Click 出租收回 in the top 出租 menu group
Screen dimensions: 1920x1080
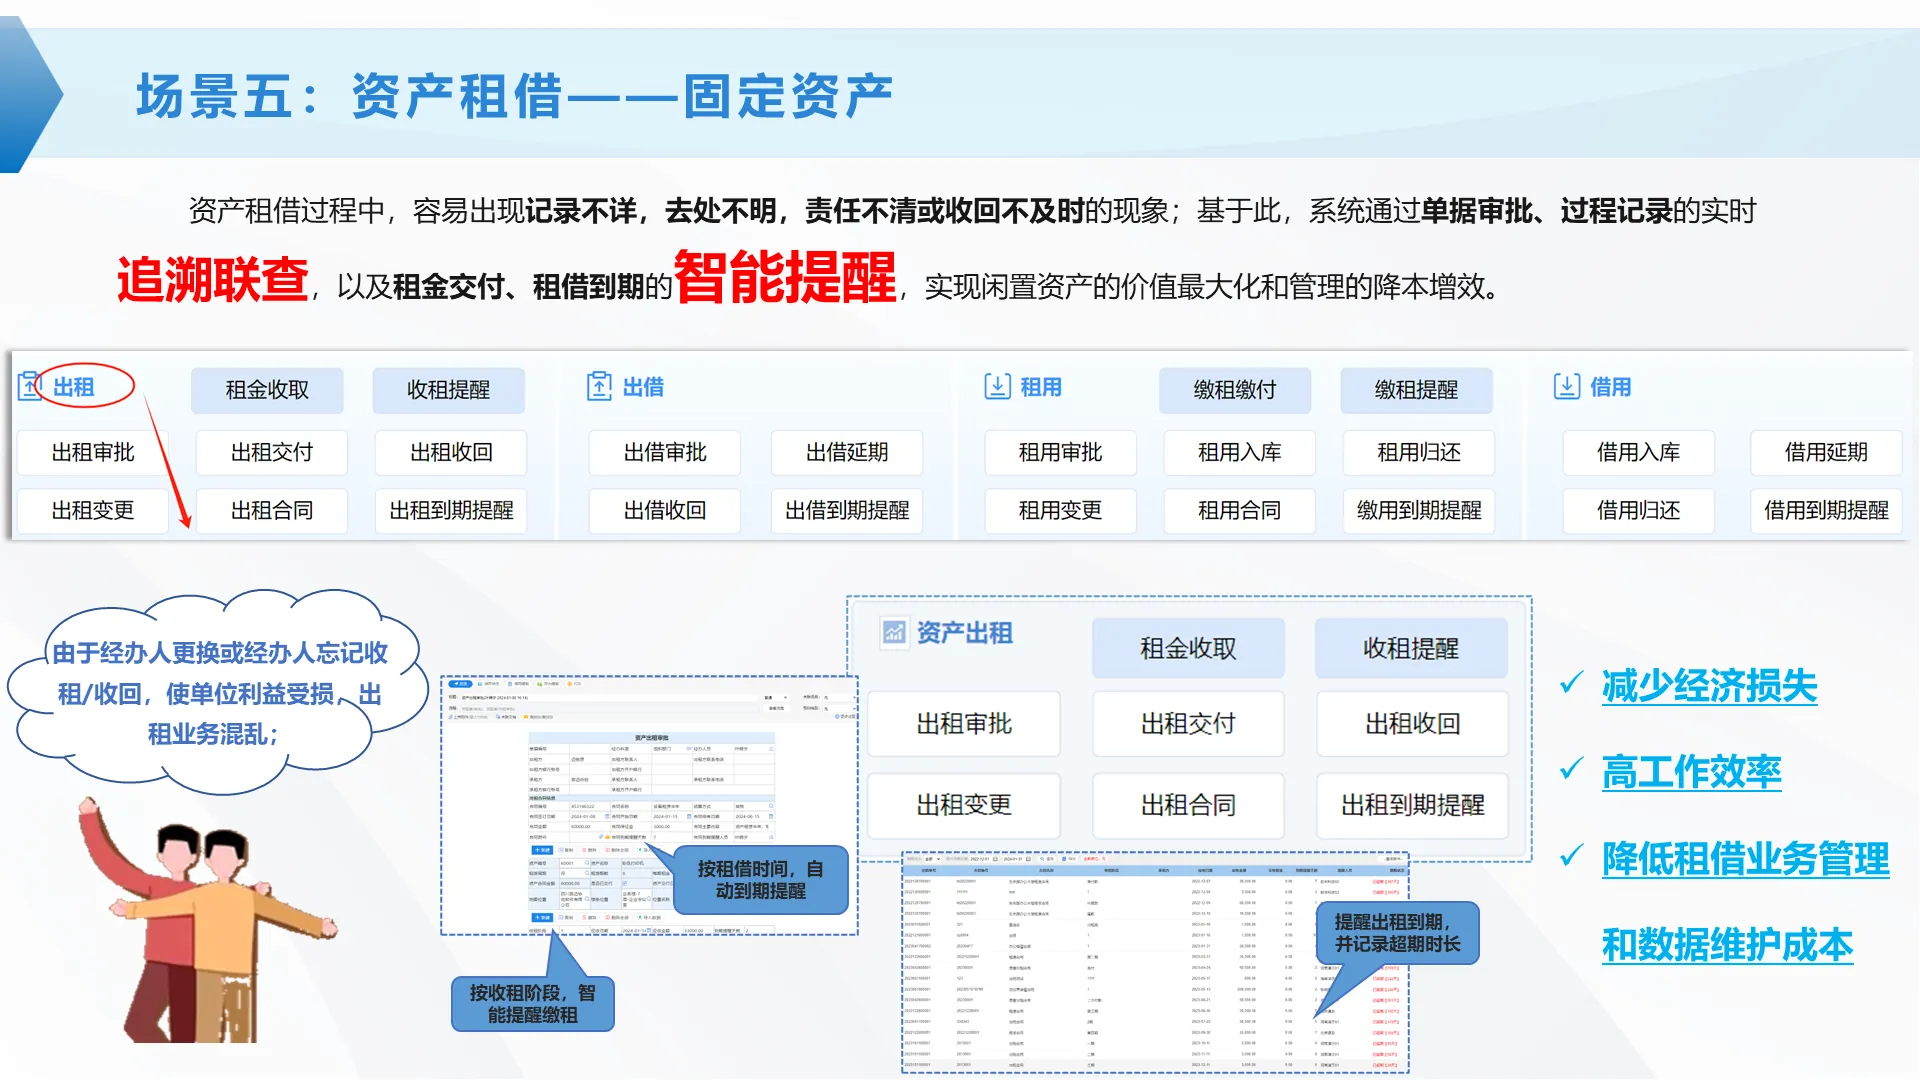[451, 453]
